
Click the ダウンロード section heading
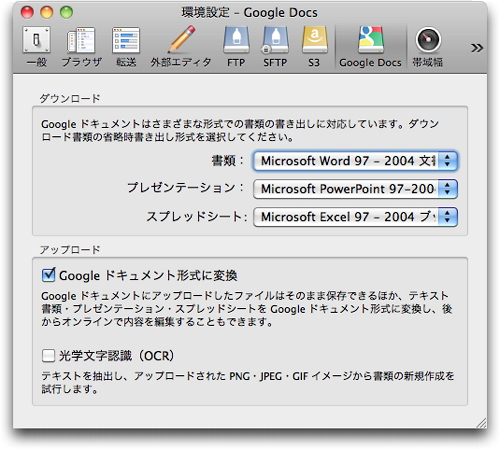[x=70, y=99]
